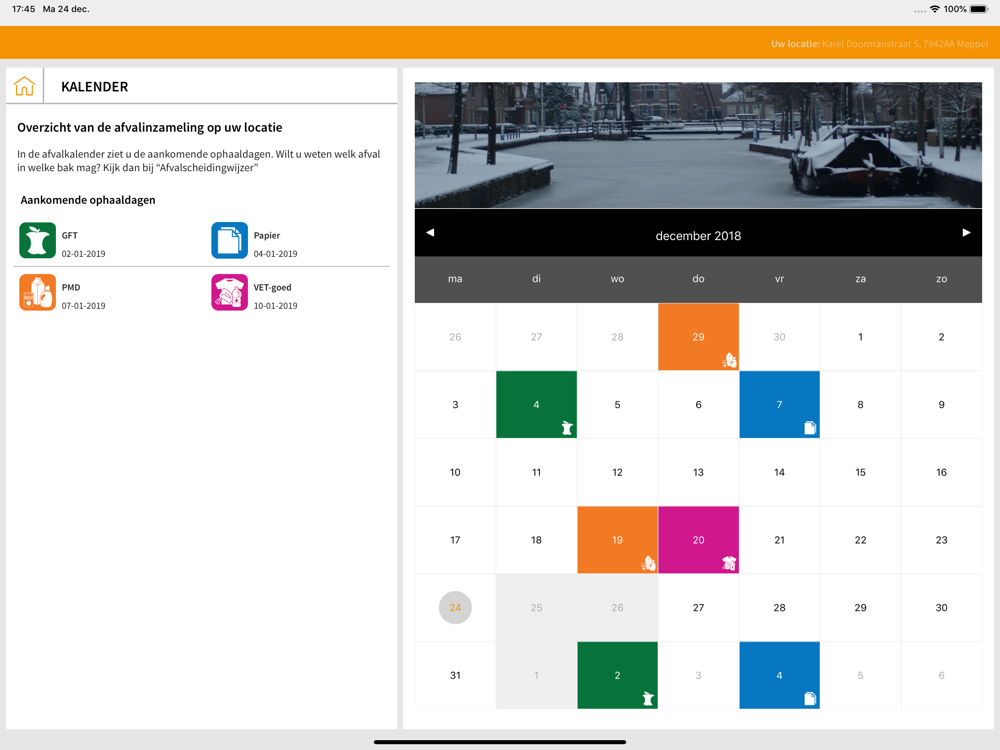
Task: Tap the KALENDER header title
Action: tap(94, 87)
